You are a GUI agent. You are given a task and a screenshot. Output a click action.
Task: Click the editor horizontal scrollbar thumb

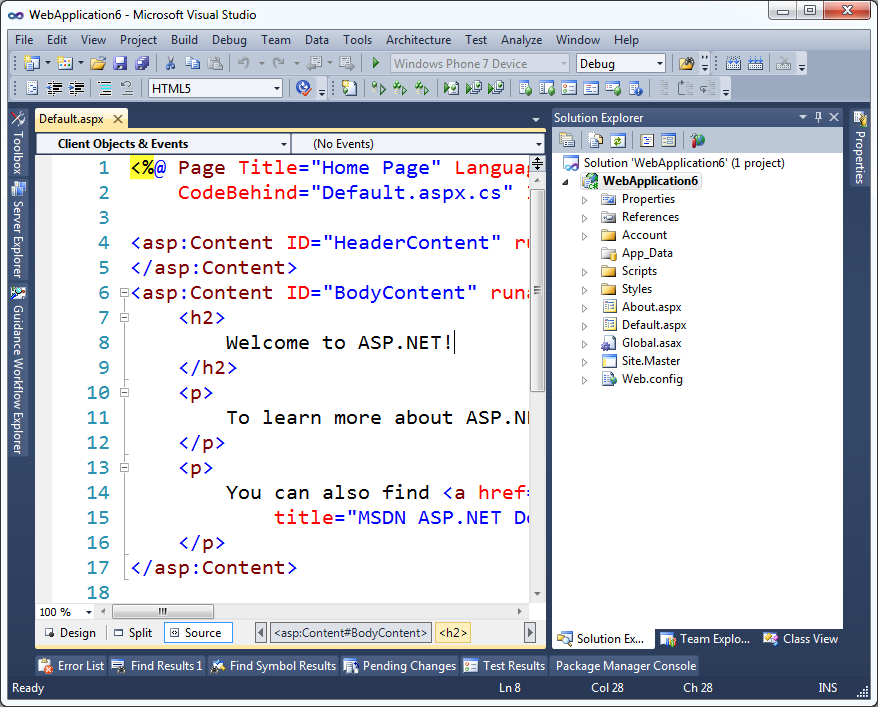point(163,611)
